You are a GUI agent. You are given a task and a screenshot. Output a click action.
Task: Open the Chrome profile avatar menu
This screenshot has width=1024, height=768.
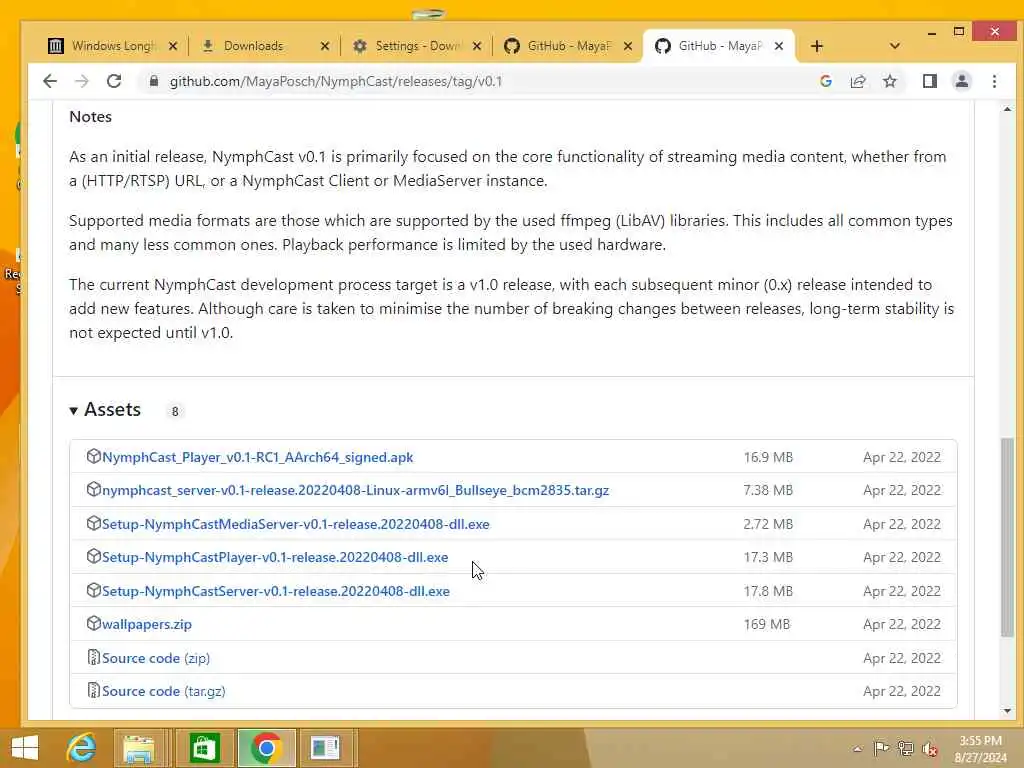[x=962, y=81]
